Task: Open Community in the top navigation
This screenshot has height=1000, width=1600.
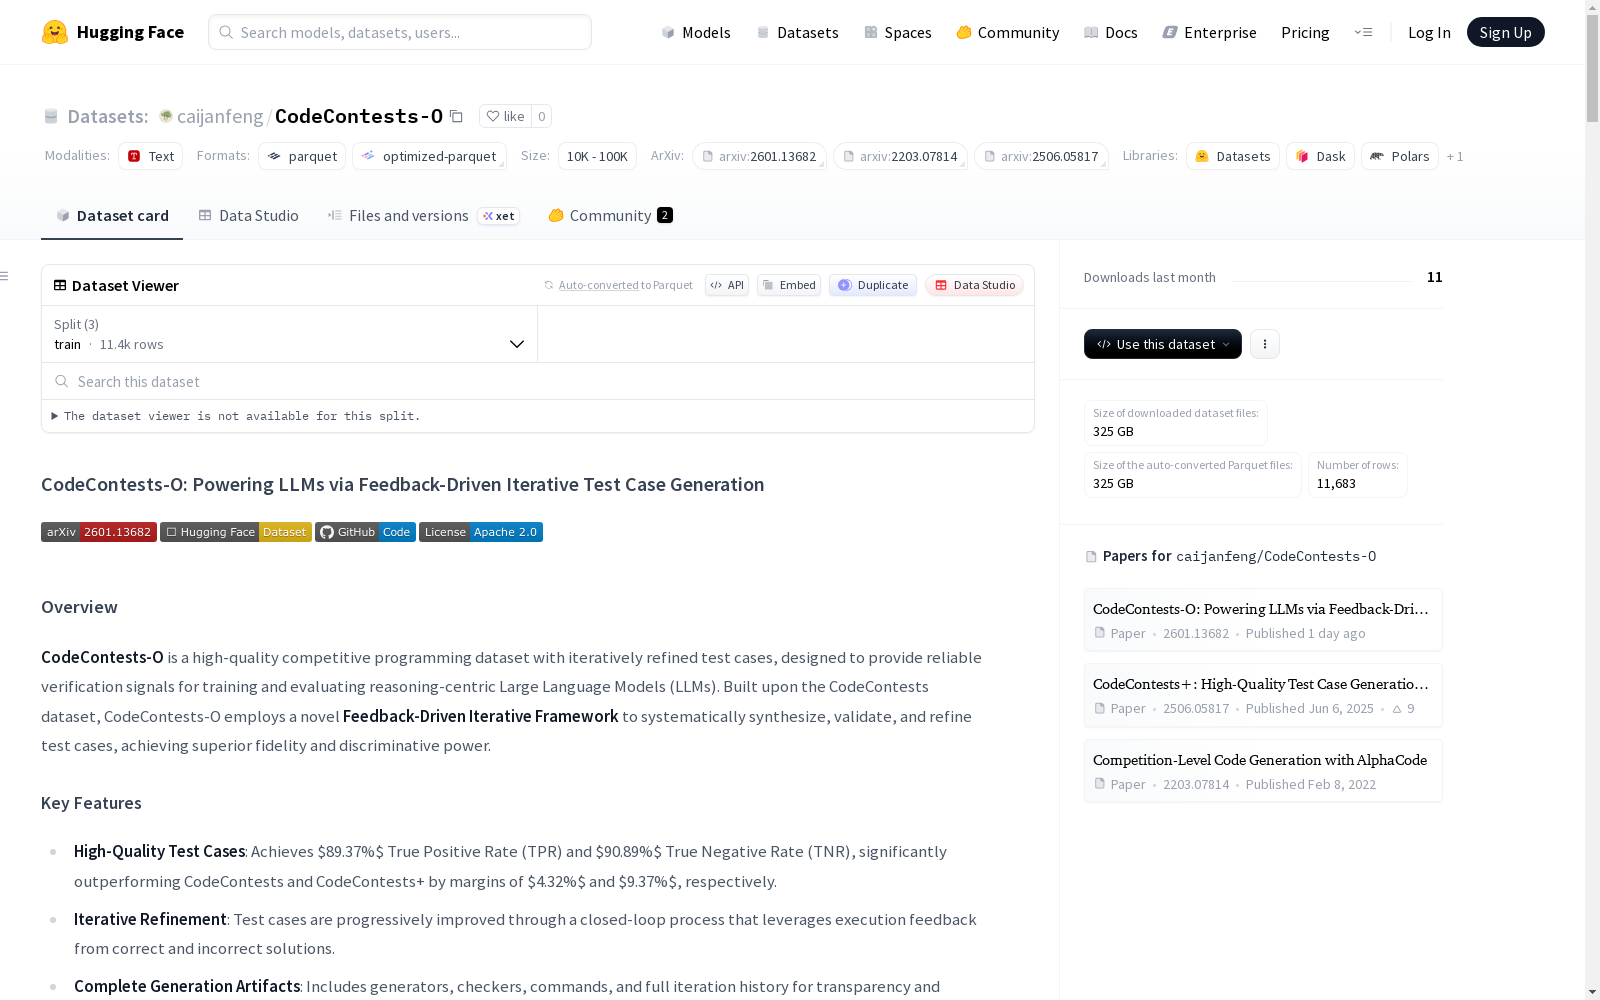Action: click(x=1008, y=32)
